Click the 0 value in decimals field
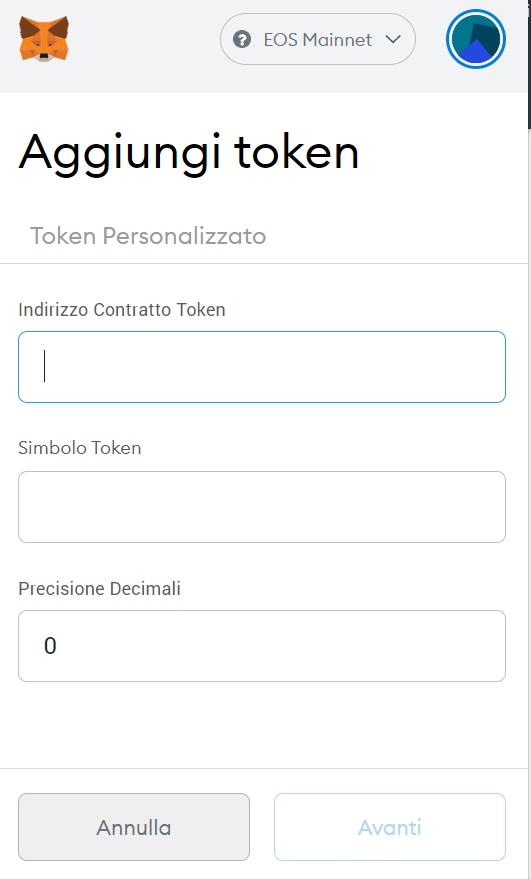Screen dimensions: 531x879 (x=50, y=646)
